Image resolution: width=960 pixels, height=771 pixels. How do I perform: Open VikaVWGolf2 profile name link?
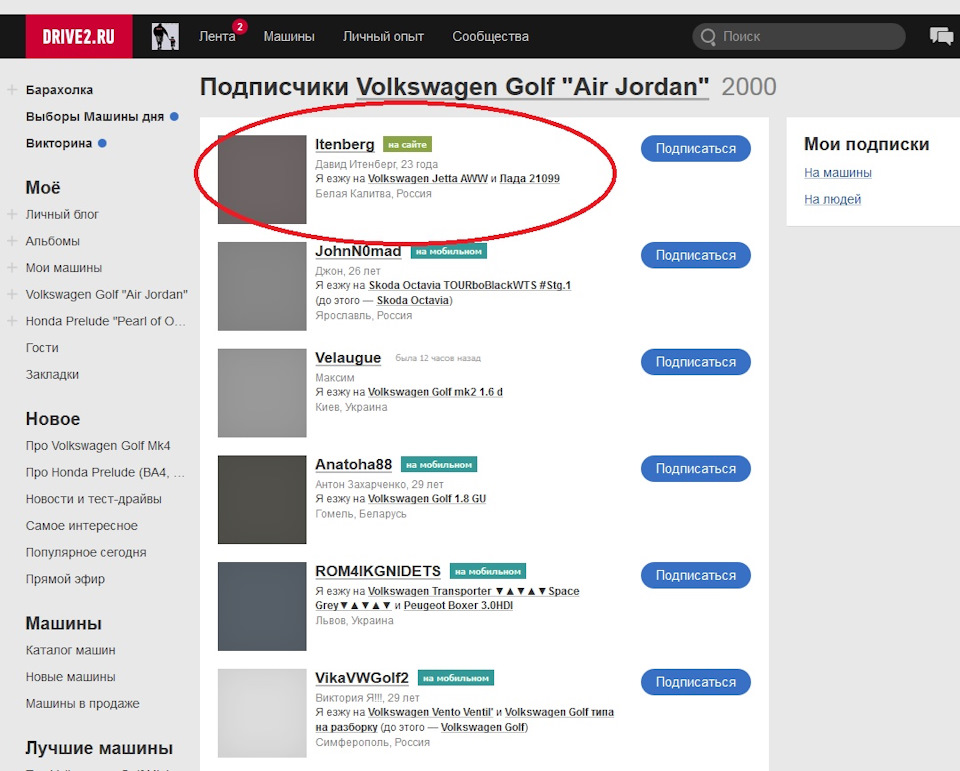pos(362,678)
